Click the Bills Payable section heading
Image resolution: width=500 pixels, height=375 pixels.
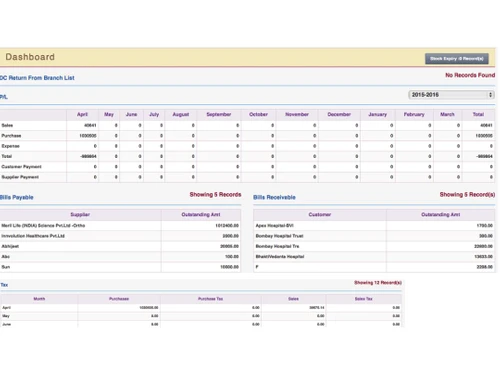[x=17, y=197]
